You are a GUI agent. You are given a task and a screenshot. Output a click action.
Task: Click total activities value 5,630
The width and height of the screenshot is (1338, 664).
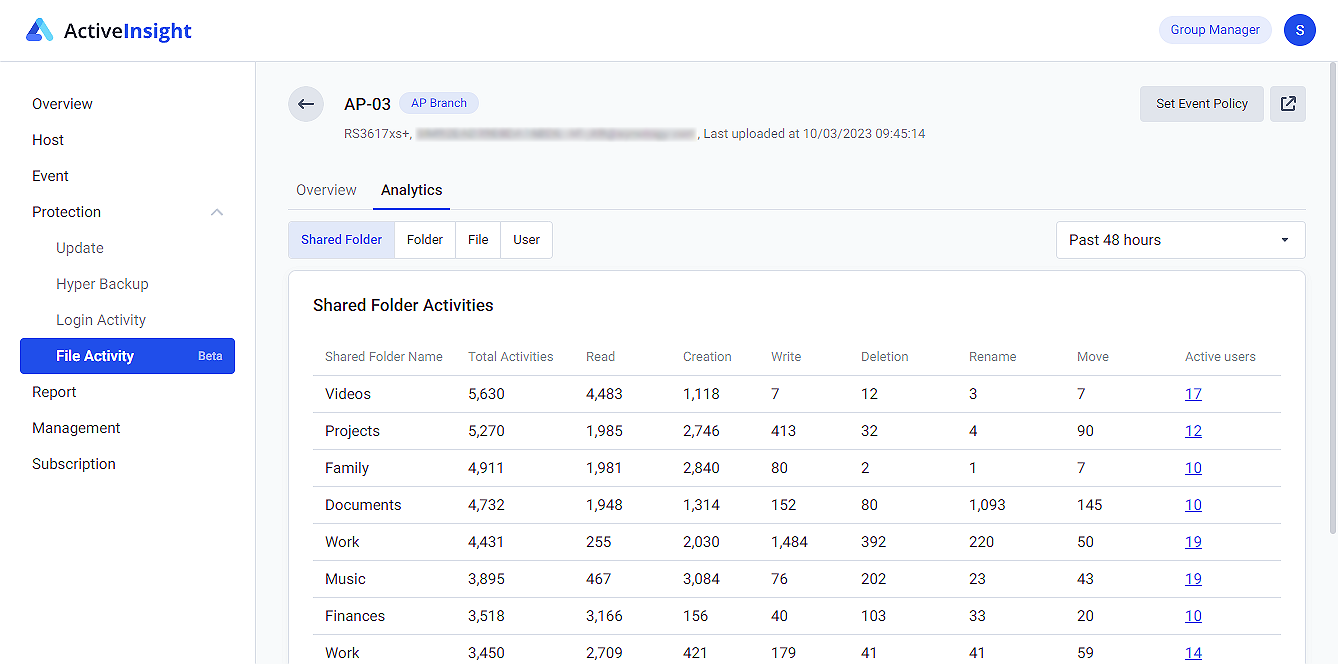click(x=486, y=394)
